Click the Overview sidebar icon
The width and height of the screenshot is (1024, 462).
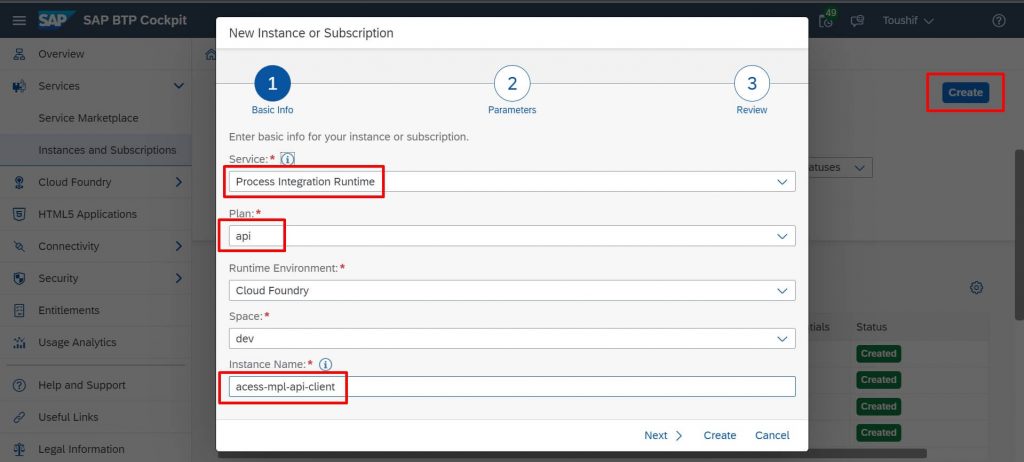[20, 54]
